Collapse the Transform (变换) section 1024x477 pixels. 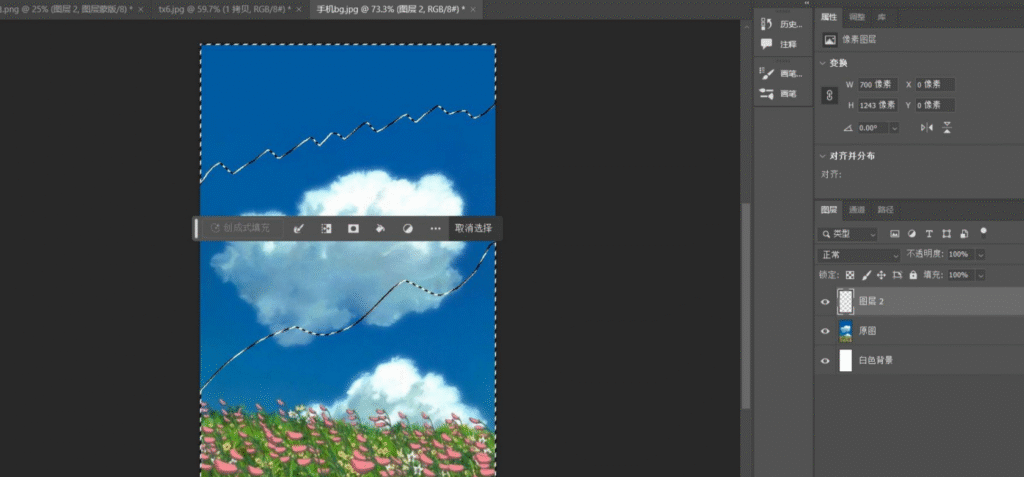[x=823, y=63]
